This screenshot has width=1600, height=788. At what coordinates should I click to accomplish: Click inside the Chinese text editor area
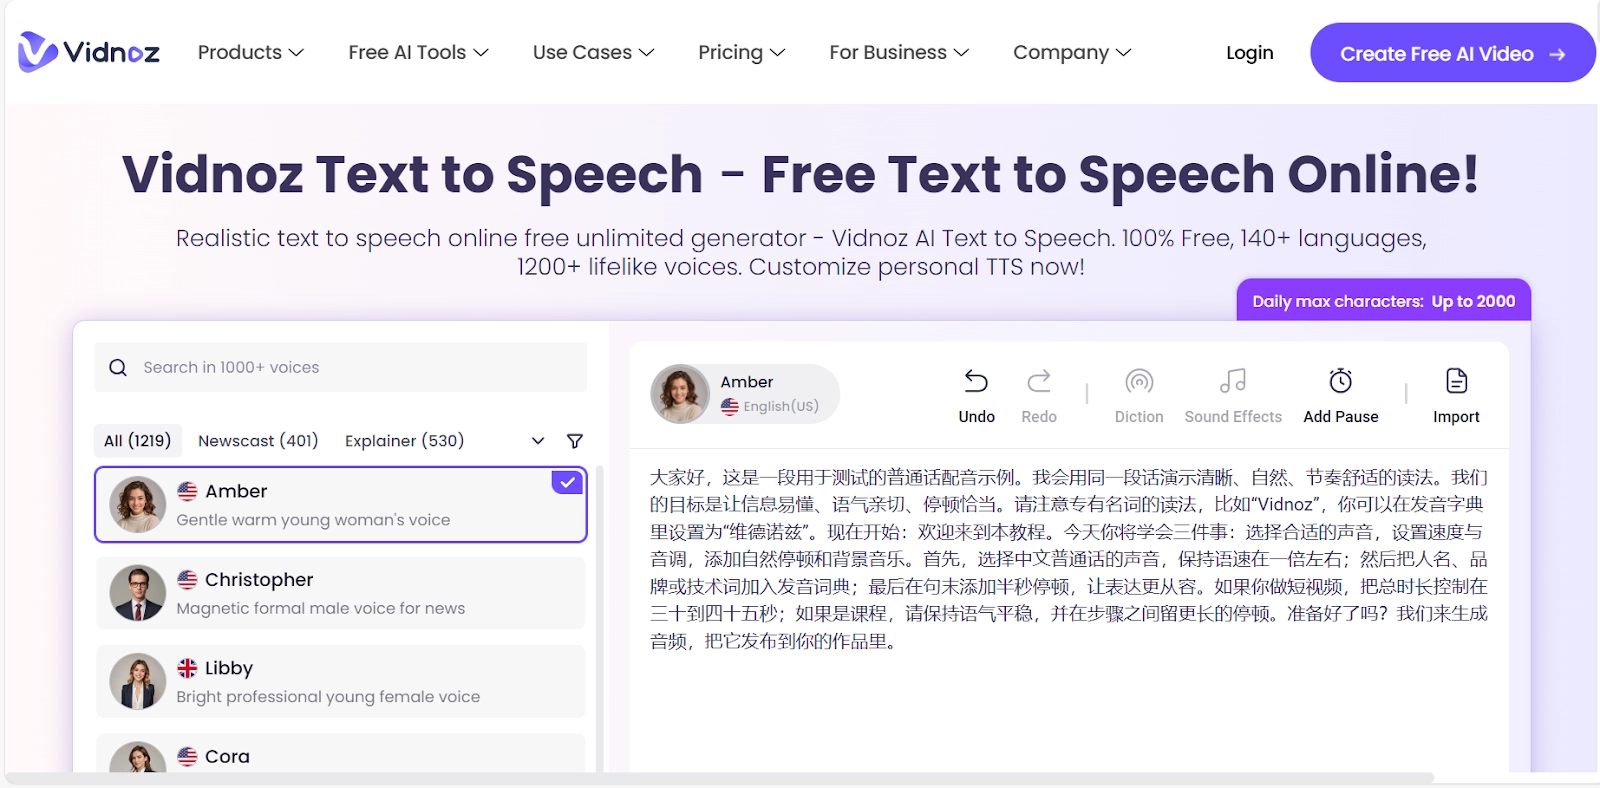pyautogui.click(x=1069, y=559)
